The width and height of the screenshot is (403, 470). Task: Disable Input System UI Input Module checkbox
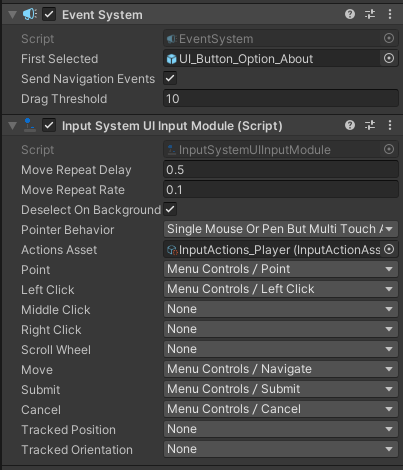[x=49, y=126]
